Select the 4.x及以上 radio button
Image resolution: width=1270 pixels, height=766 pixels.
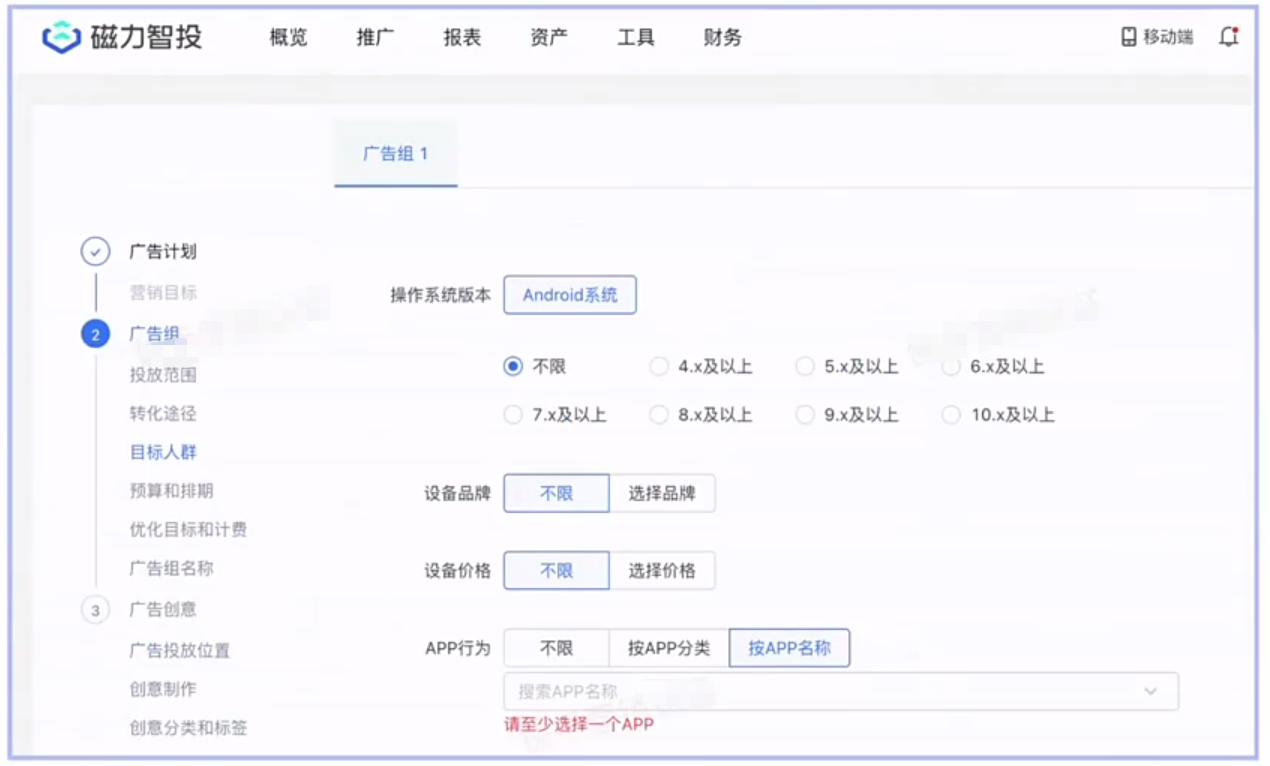659,366
